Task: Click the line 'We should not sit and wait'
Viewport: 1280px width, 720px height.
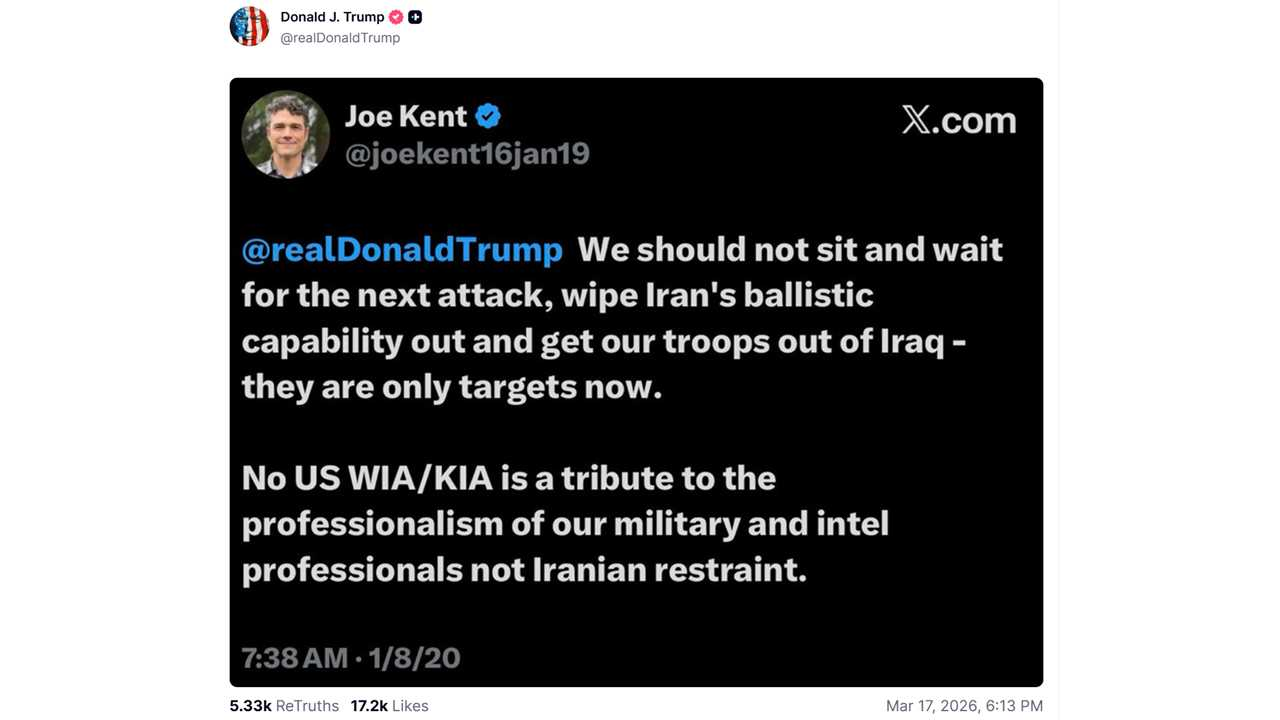Action: 790,249
